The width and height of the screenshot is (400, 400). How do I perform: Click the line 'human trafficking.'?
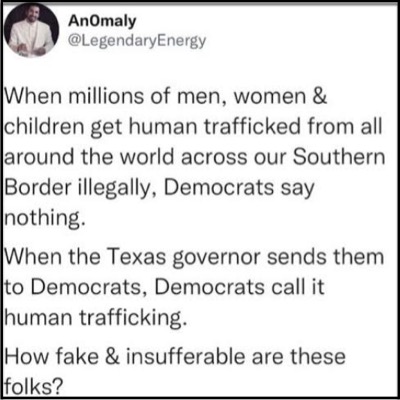click(95, 318)
